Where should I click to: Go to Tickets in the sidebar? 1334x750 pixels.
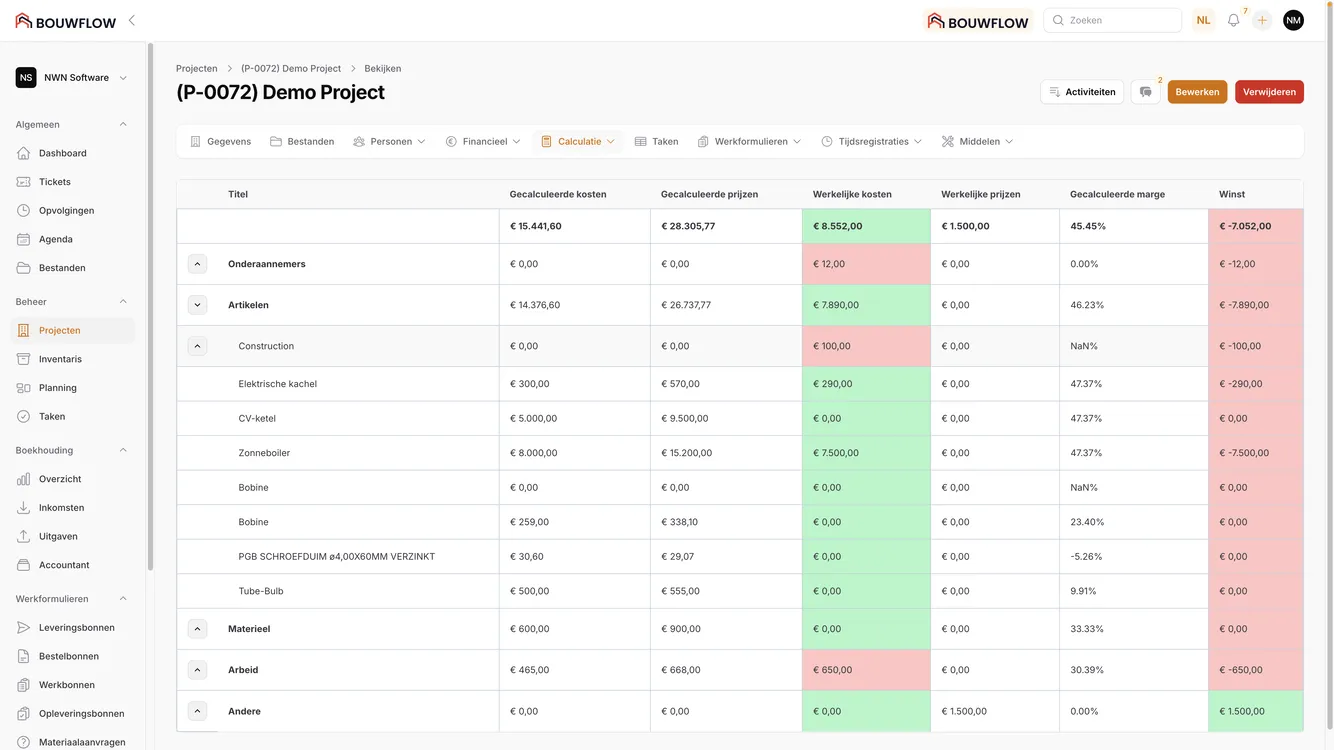point(54,182)
